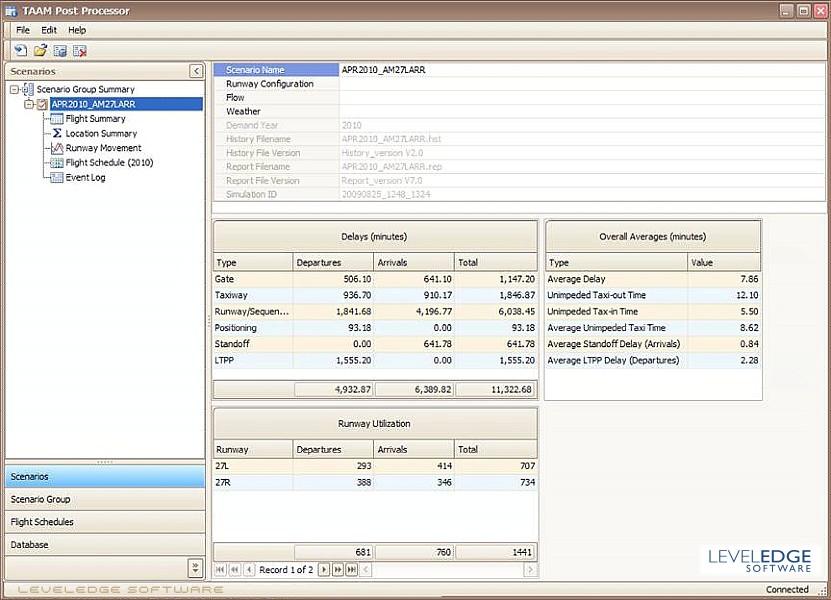The width and height of the screenshot is (831, 600).
Task: Collapse the APR2010_AM27LARR tree node
Action: tap(29, 104)
